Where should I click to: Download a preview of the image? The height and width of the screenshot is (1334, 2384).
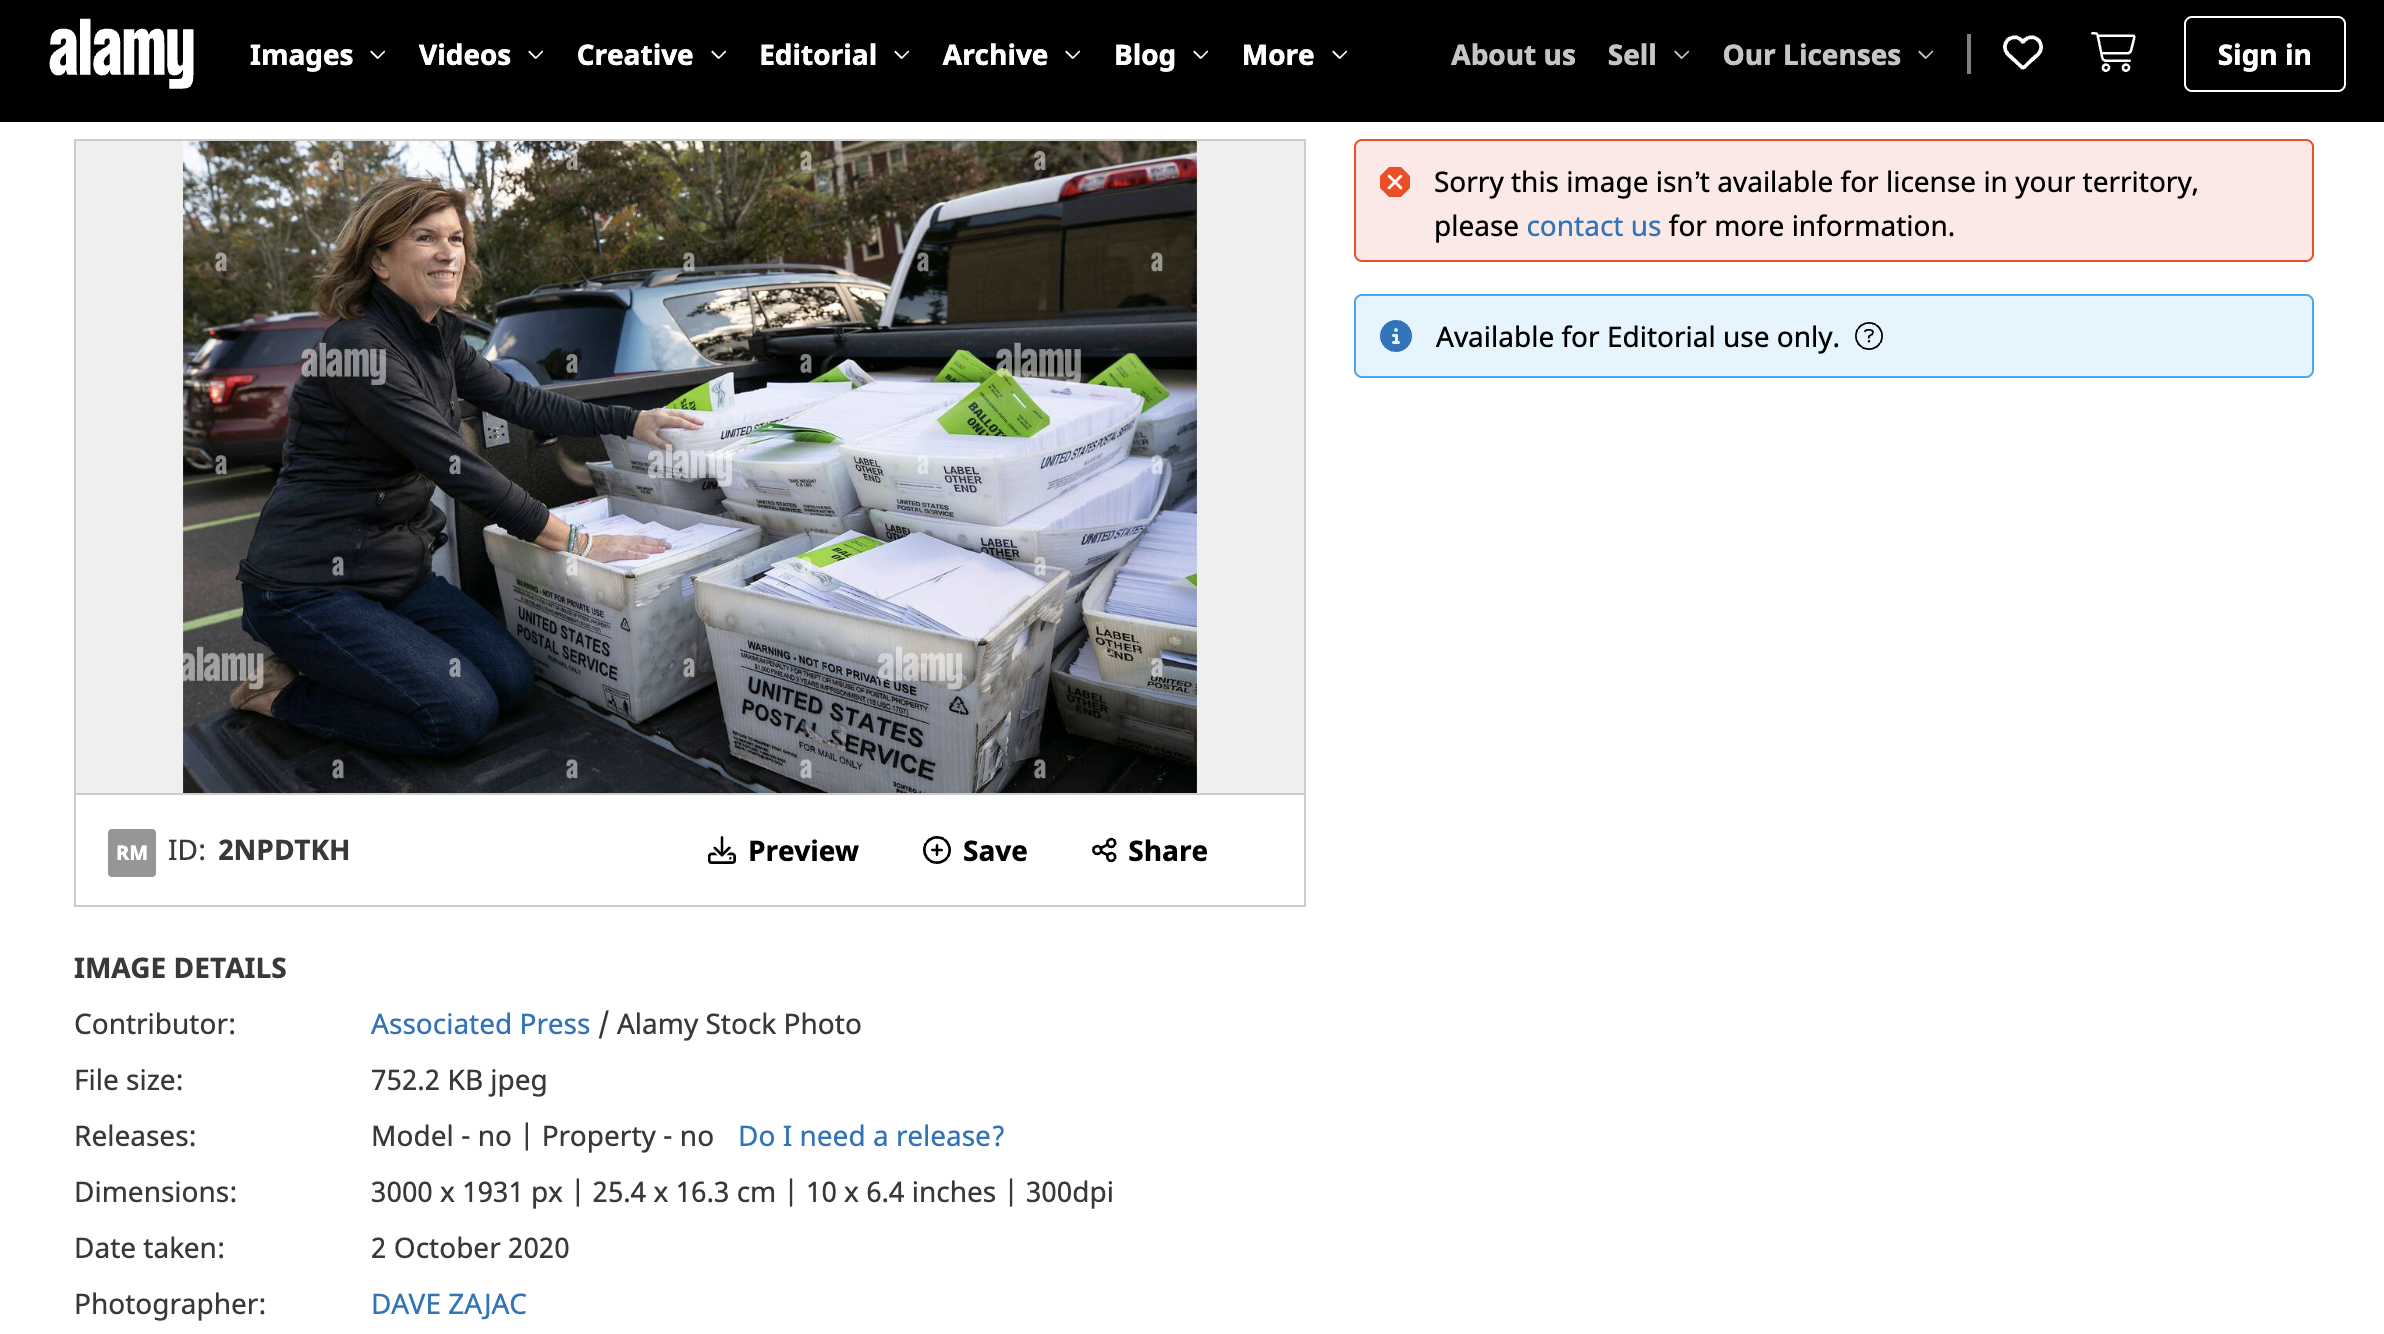783,851
